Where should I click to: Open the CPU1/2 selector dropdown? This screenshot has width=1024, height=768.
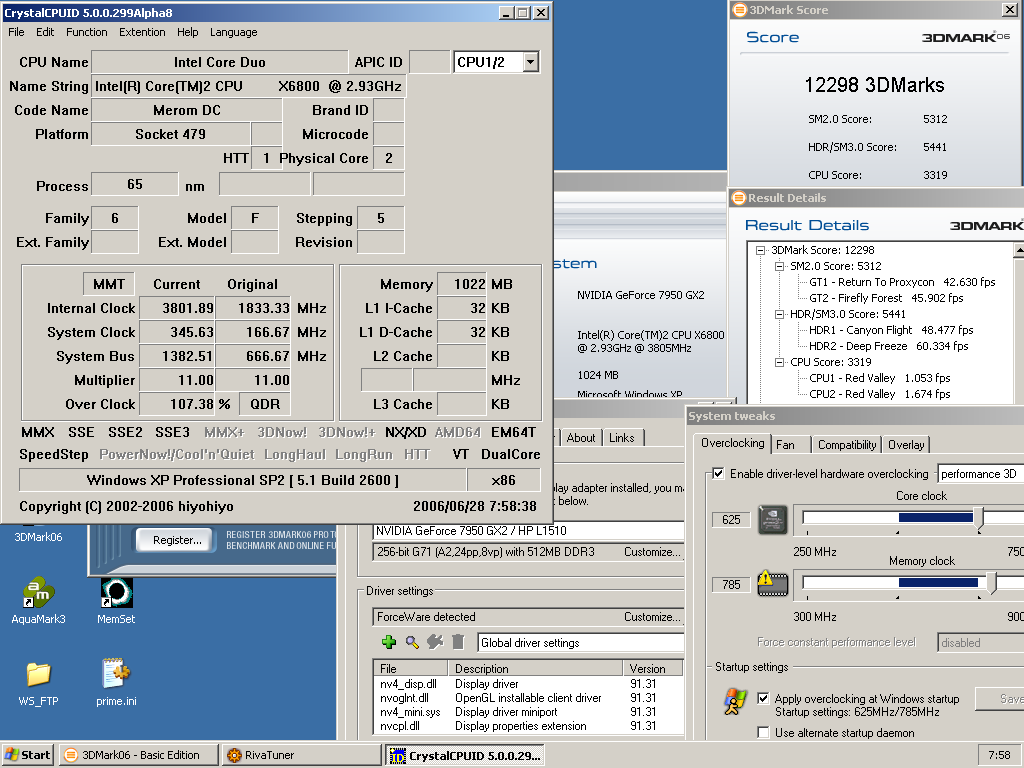click(x=531, y=62)
